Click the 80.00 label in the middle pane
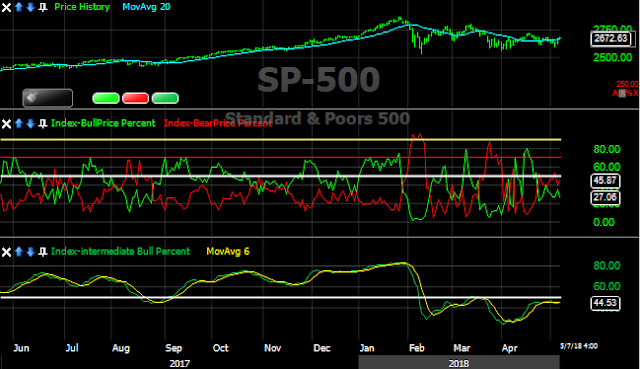This screenshot has height=369, width=640. coord(607,149)
